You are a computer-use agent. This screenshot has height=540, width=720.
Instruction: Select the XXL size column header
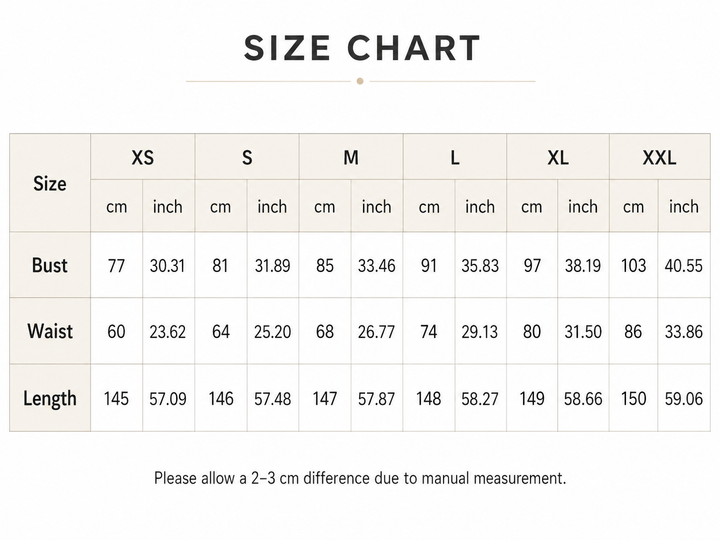pos(660,157)
